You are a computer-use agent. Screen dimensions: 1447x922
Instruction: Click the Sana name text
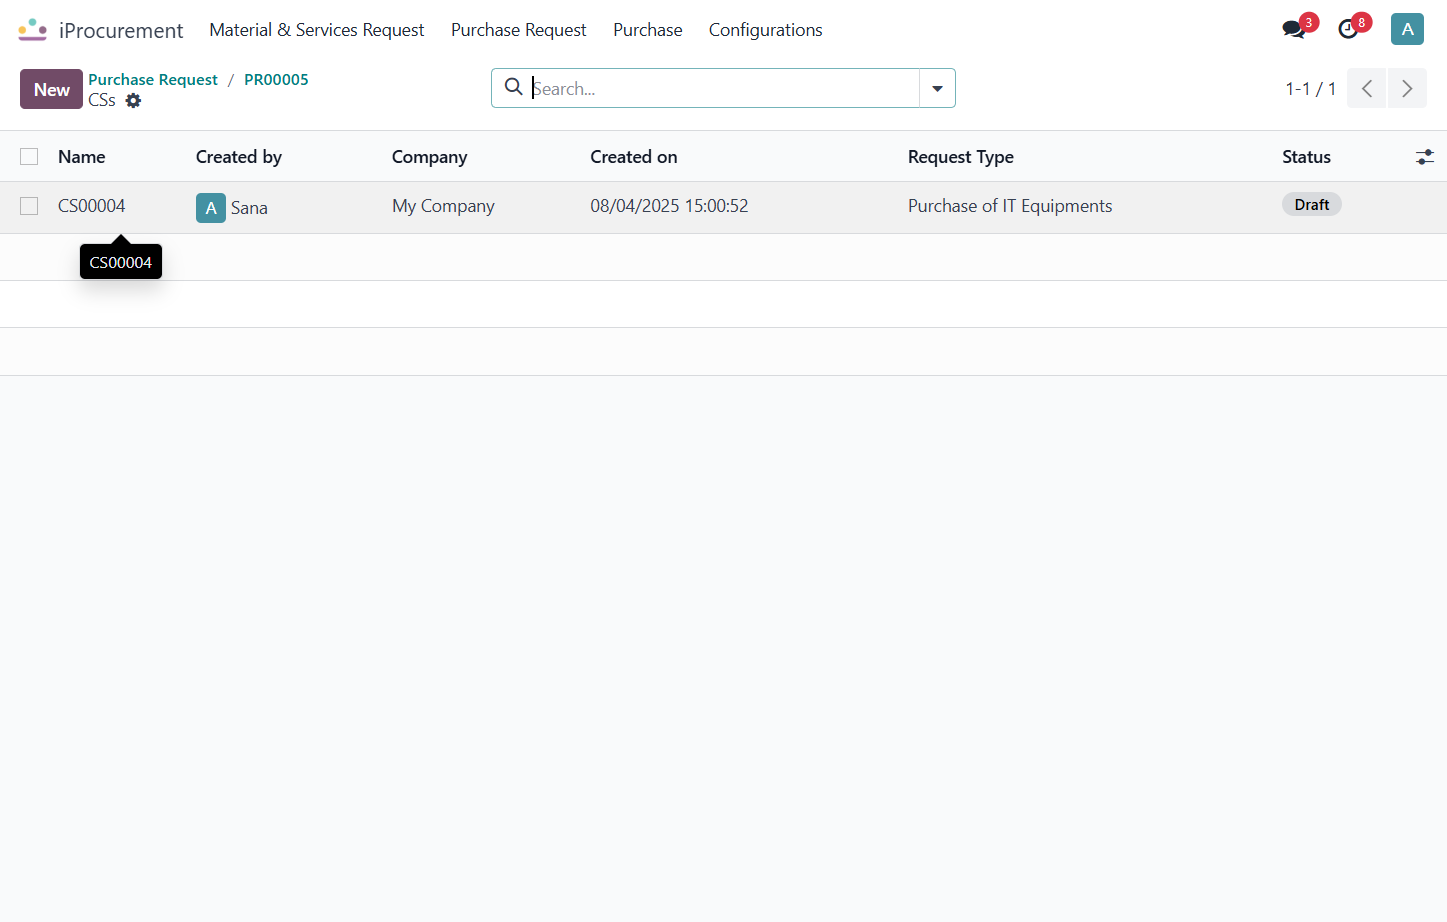(249, 208)
